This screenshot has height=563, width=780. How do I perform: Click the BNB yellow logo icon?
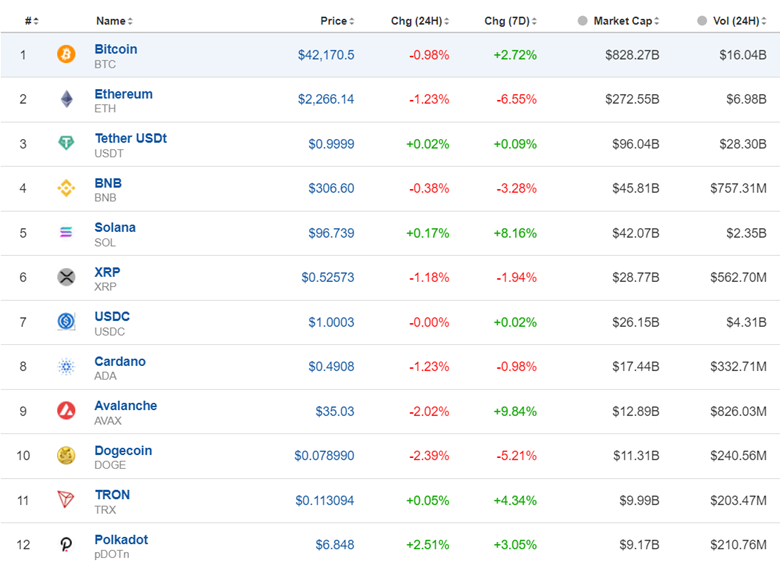[66, 188]
